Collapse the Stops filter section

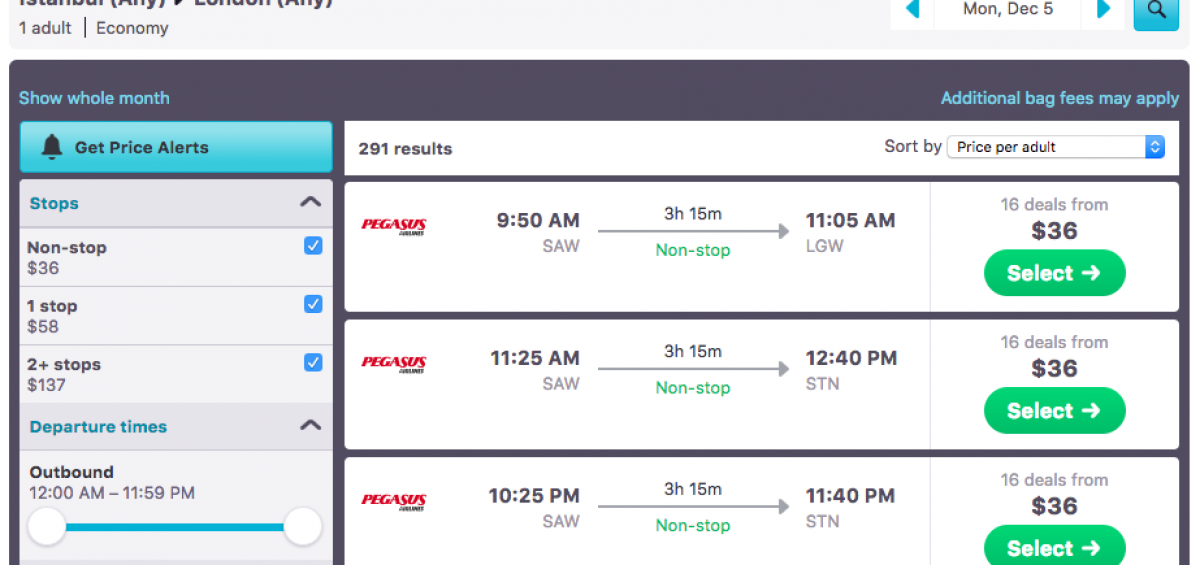coord(311,202)
